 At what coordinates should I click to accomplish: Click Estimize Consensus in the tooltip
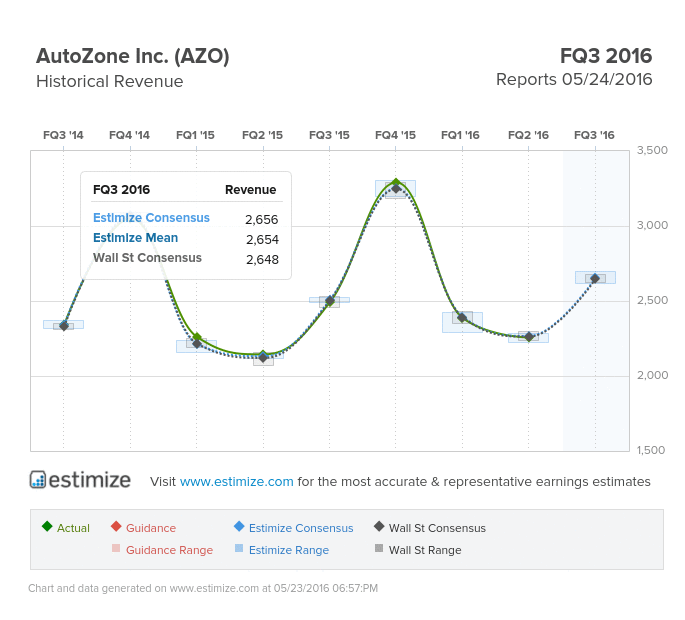coord(151,218)
